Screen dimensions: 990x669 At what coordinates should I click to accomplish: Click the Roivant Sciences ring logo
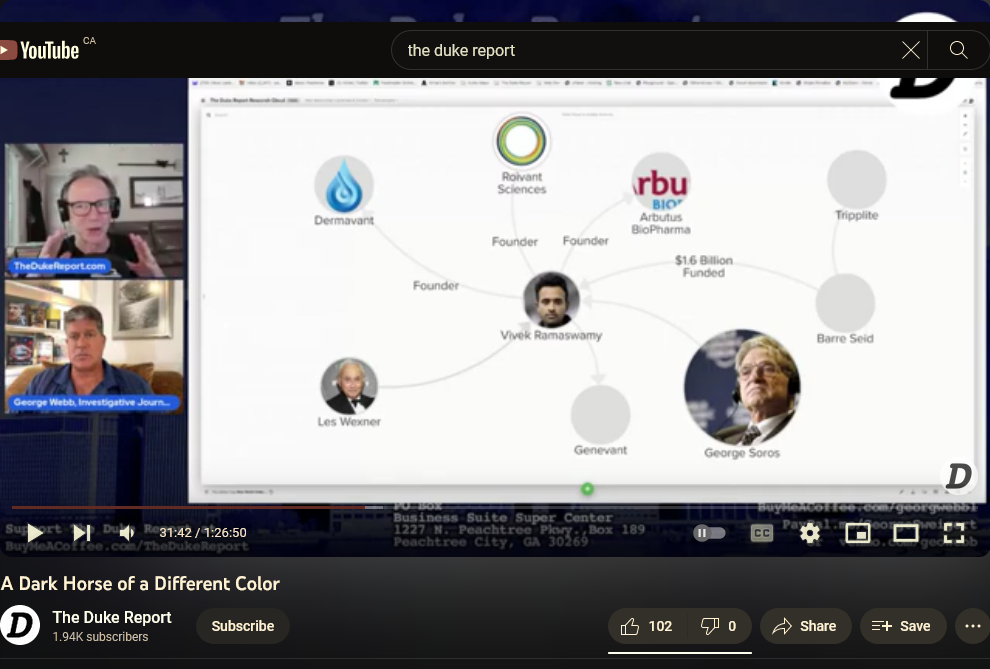[x=522, y=141]
